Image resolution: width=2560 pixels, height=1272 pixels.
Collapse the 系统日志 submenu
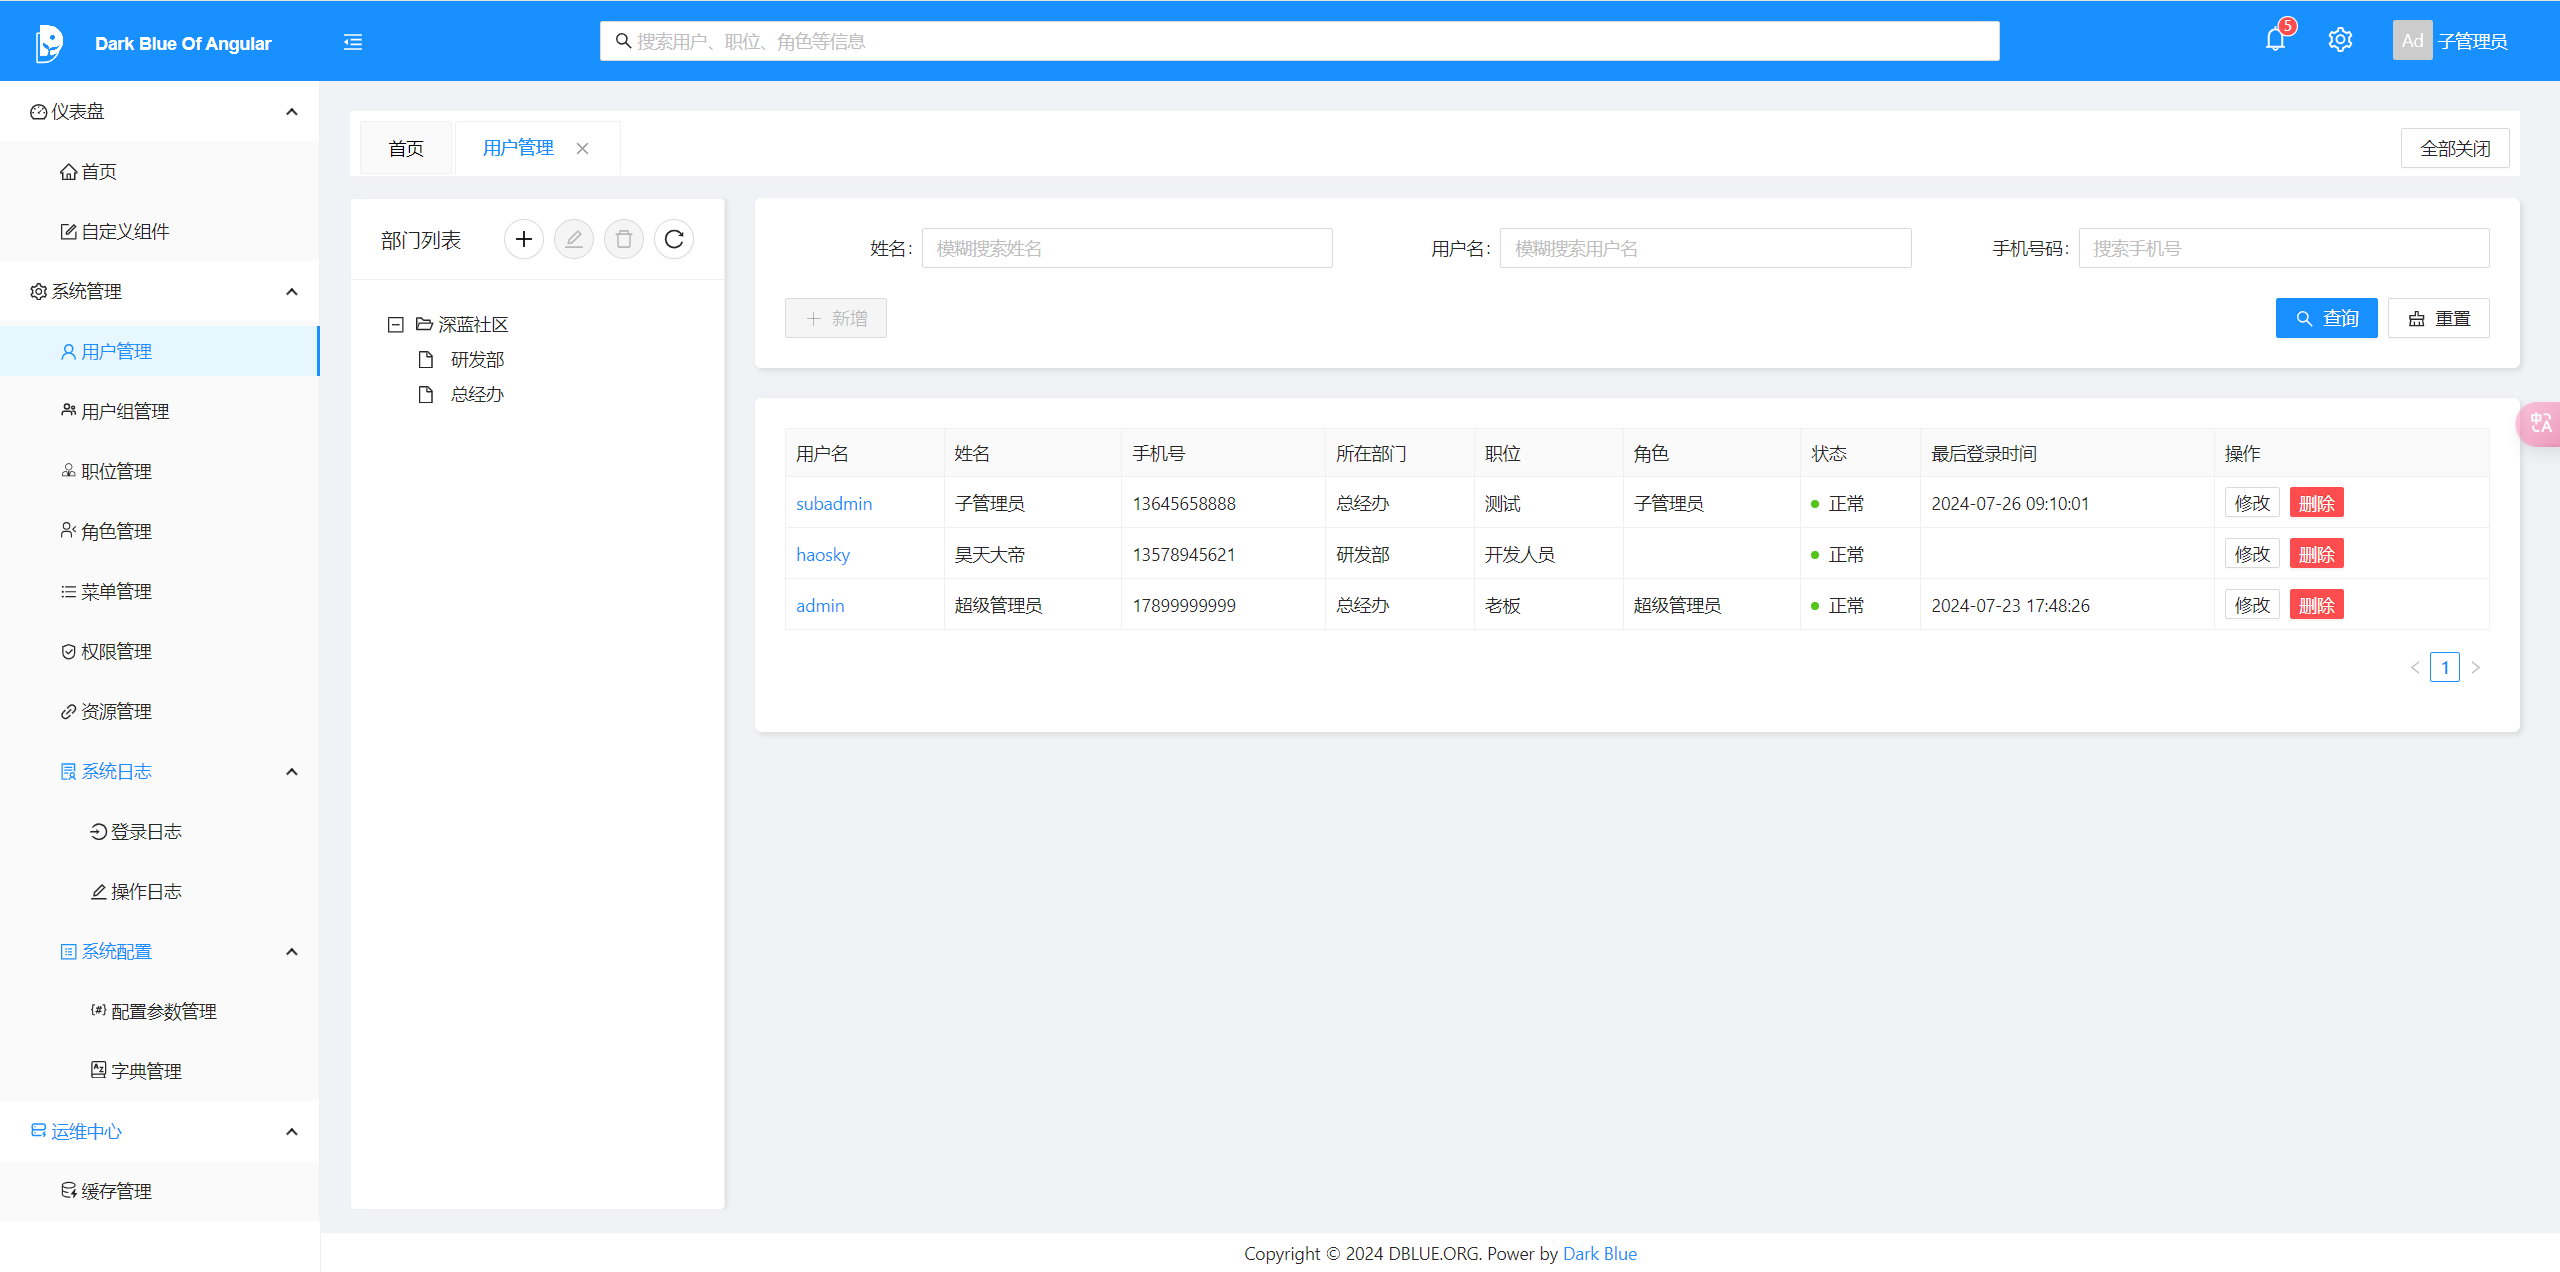click(x=292, y=771)
